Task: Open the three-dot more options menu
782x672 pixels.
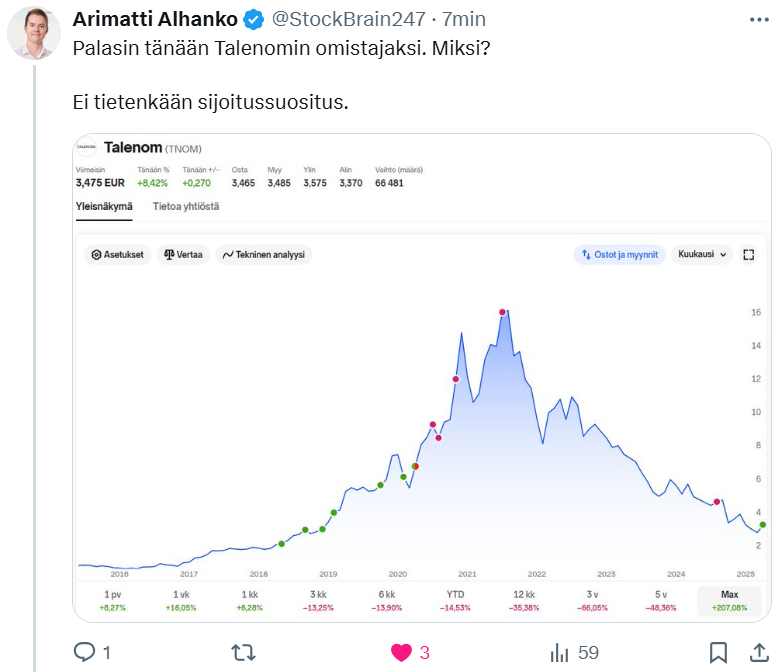Action: point(759,20)
